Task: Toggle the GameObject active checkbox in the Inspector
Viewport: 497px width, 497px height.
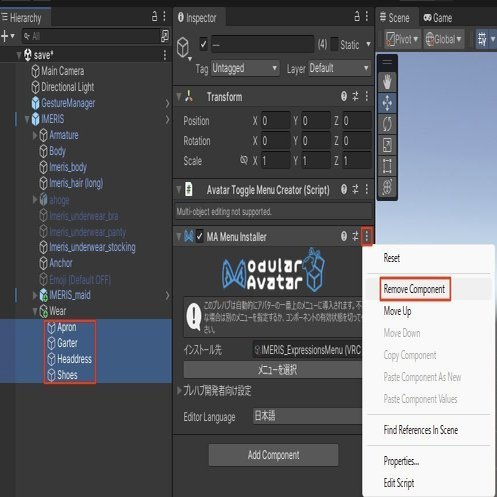Action: 203,44
